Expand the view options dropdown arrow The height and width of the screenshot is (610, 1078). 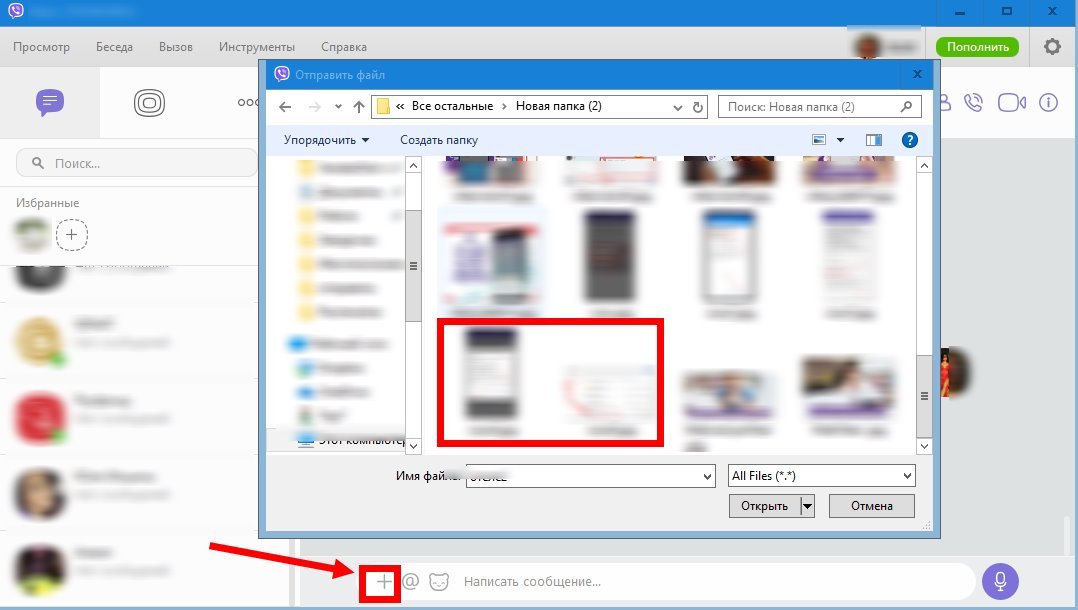(x=840, y=140)
